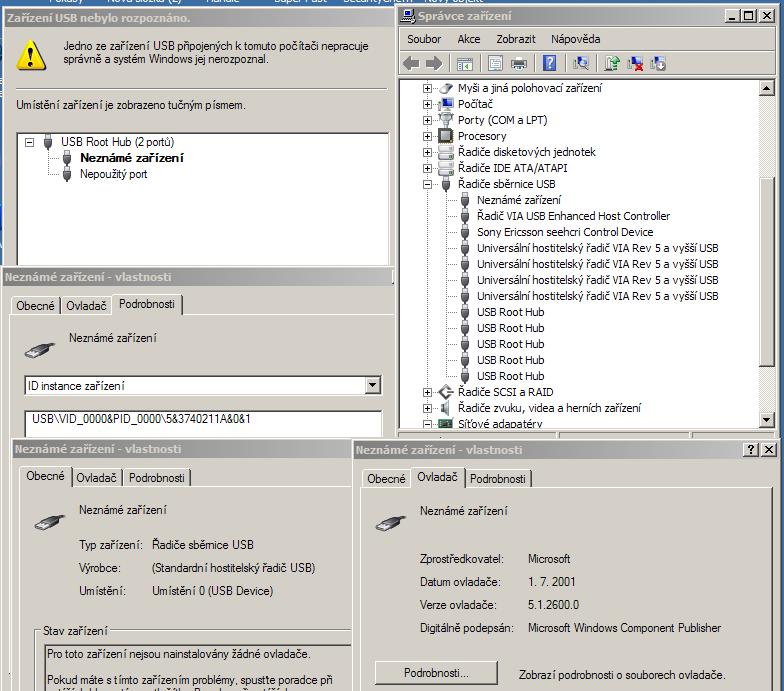Open the Soubor menu

pos(424,39)
